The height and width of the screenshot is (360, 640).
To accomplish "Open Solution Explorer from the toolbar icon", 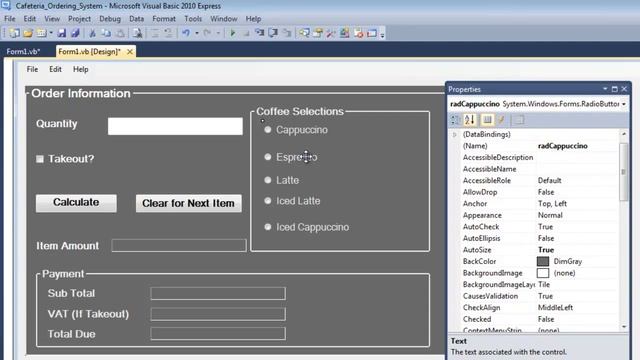I will (304, 33).
